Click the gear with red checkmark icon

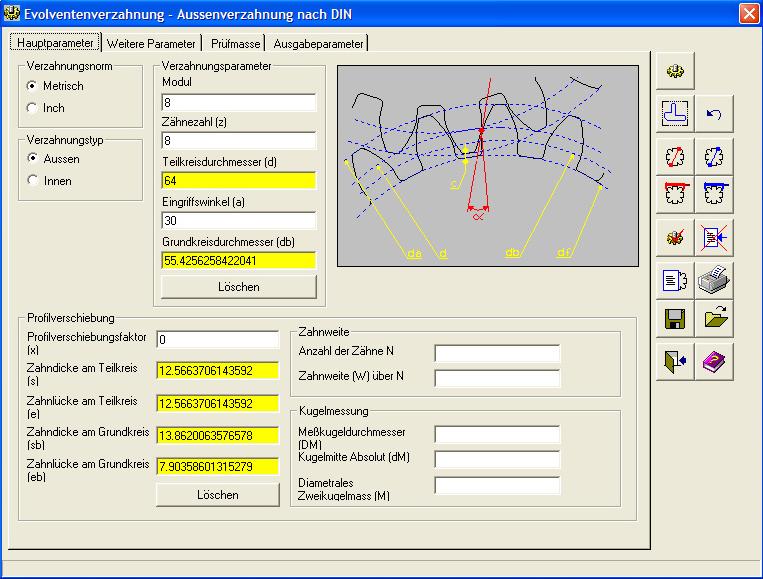[x=675, y=237]
